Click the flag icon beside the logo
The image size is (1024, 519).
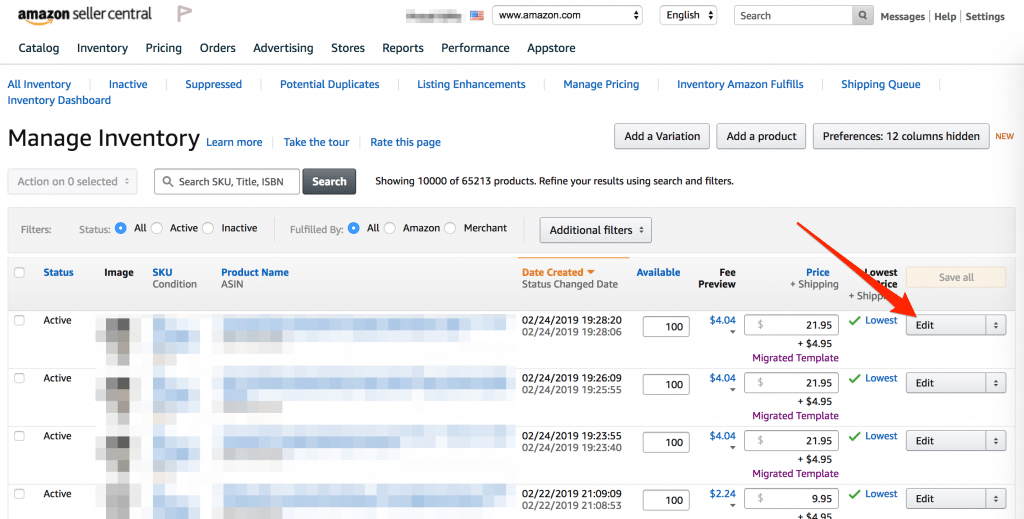click(184, 14)
